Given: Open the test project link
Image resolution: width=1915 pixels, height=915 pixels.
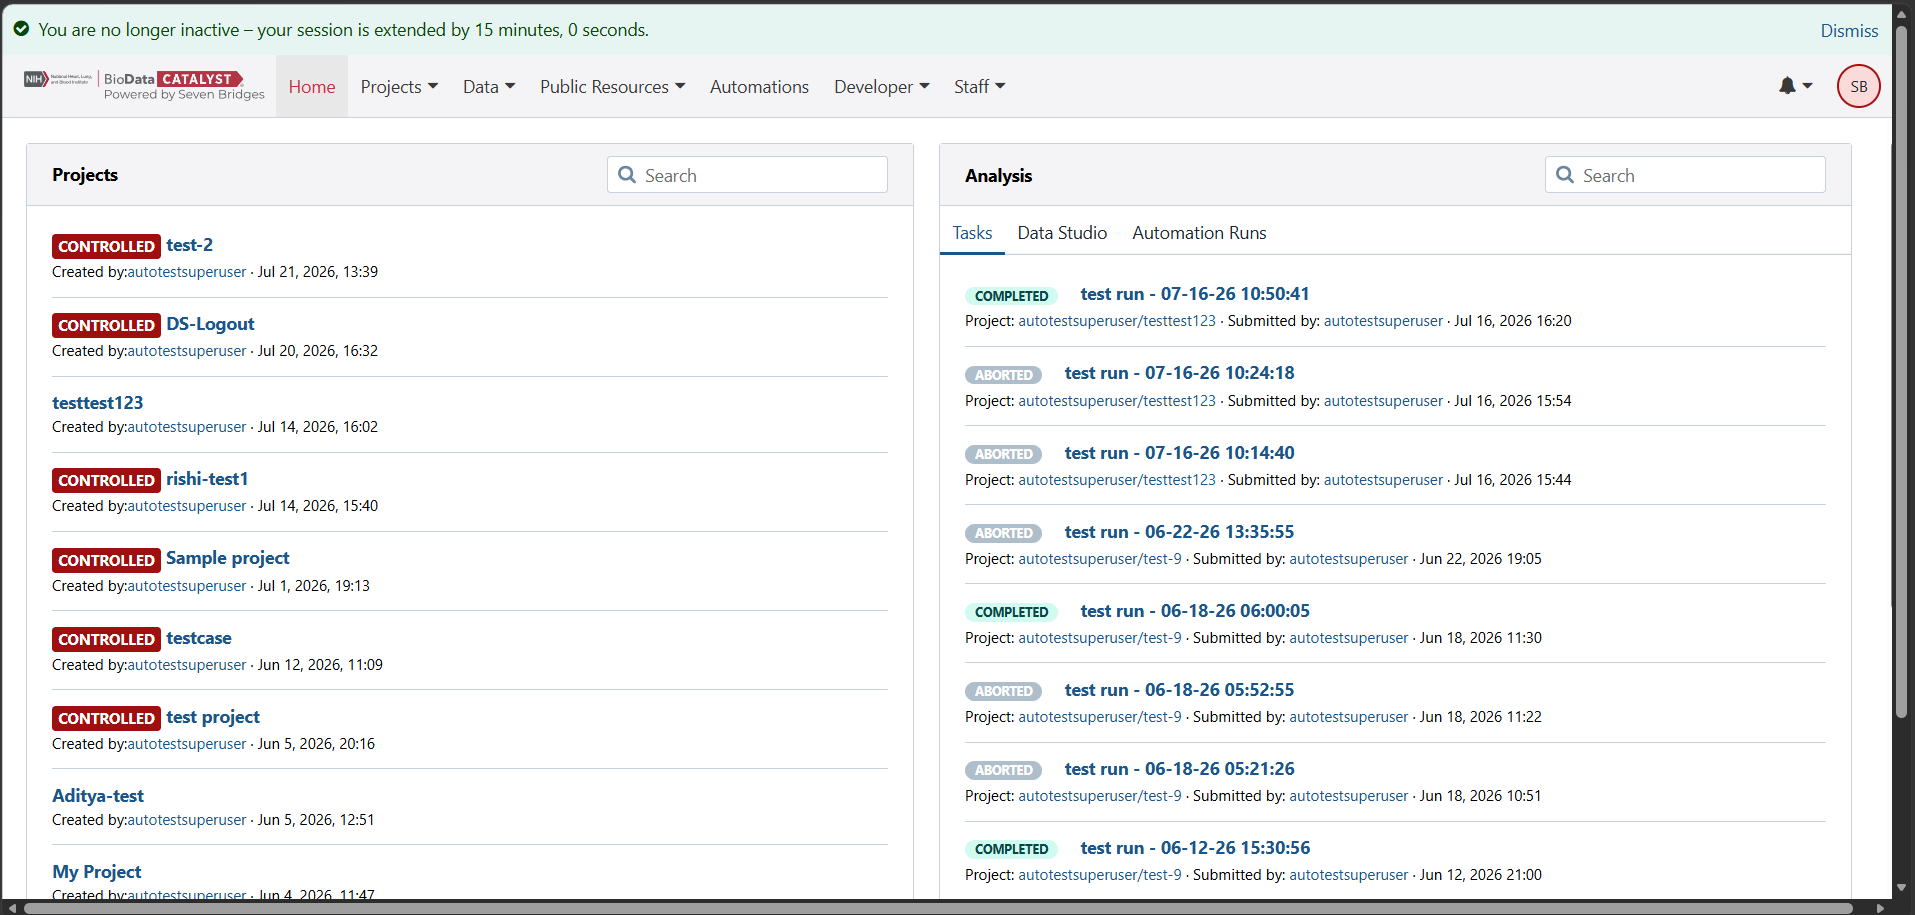Looking at the screenshot, I should [212, 717].
